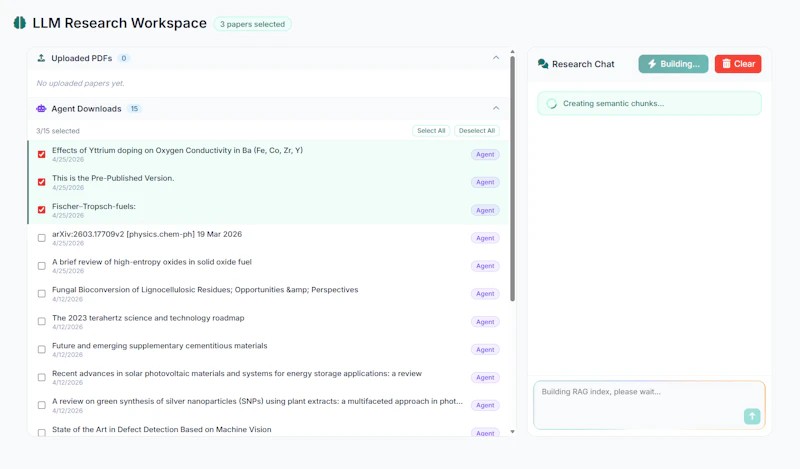800x469 pixels.
Task: Click the 3/15 selected label
Action: pos(58,131)
